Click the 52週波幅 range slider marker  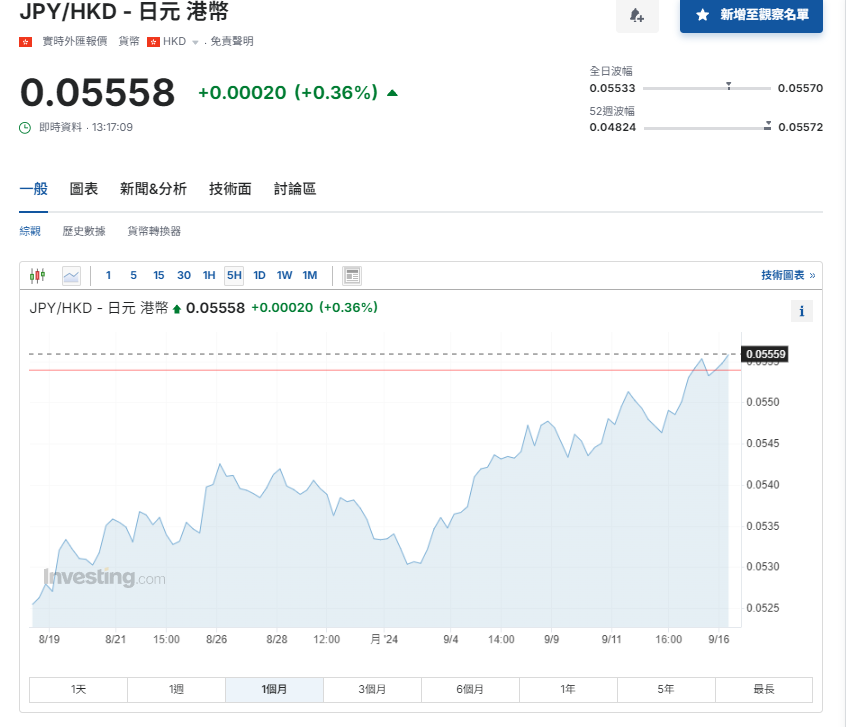[767, 125]
